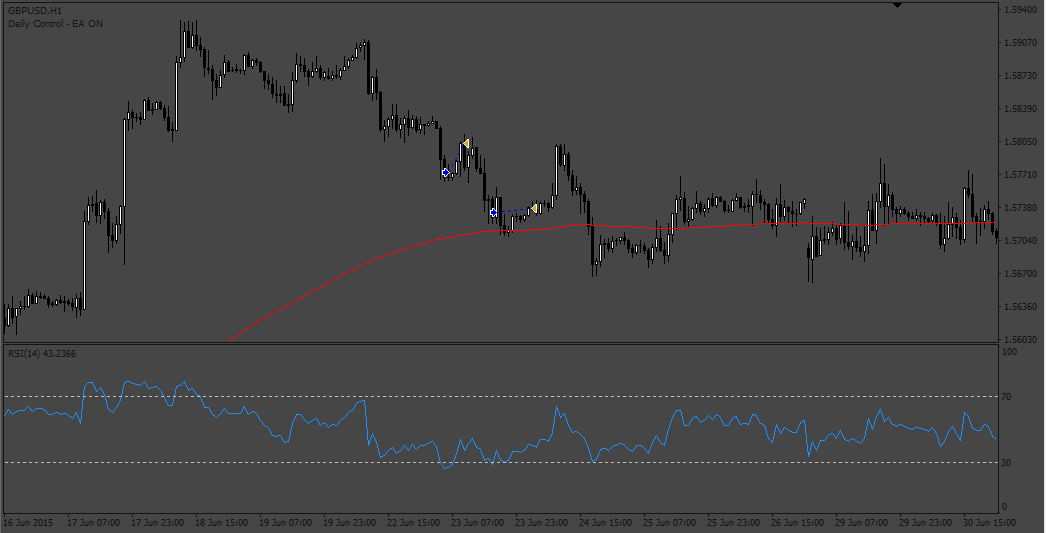Screen dimensions: 1046x533
Task: Select the orange trade exit arrow near 1.58050
Action: (466, 143)
